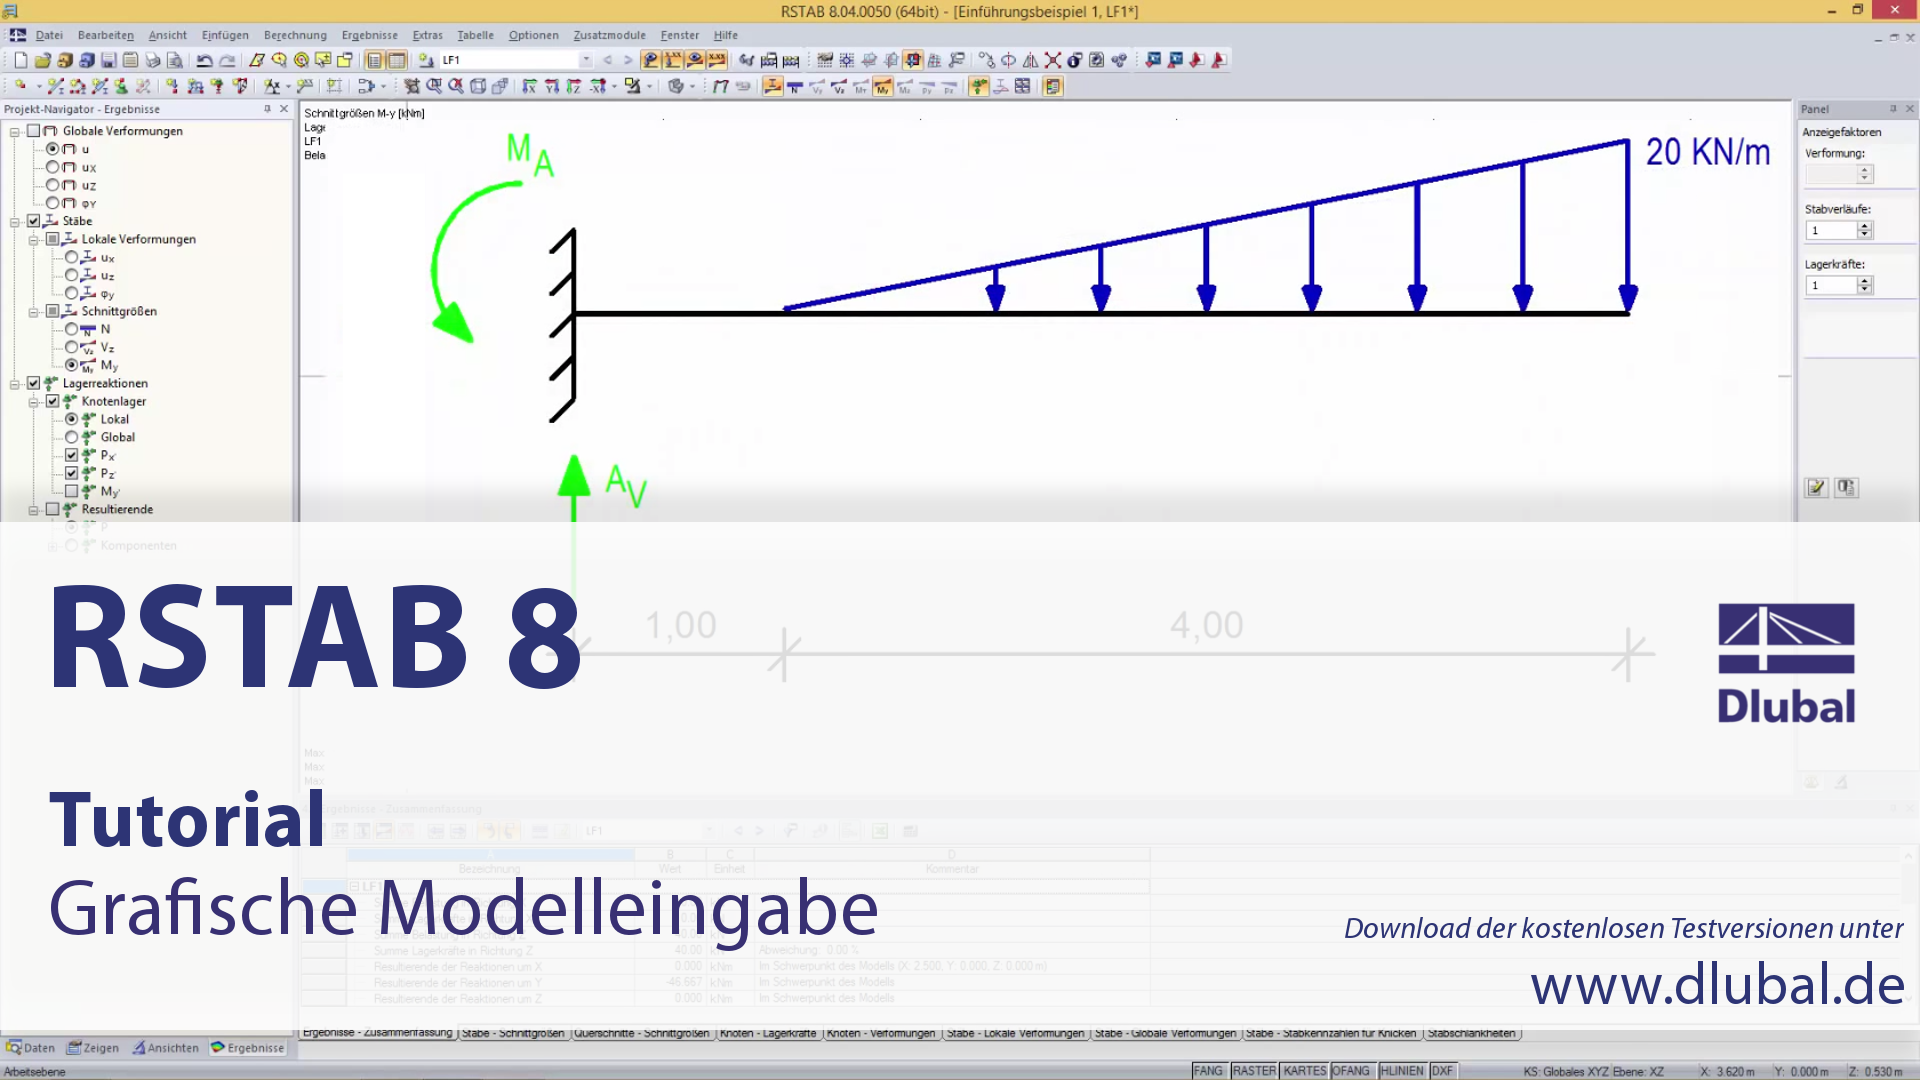Uncheck the Stäbe checkbox
Viewport: 1920px width, 1080px height.
(x=33, y=221)
